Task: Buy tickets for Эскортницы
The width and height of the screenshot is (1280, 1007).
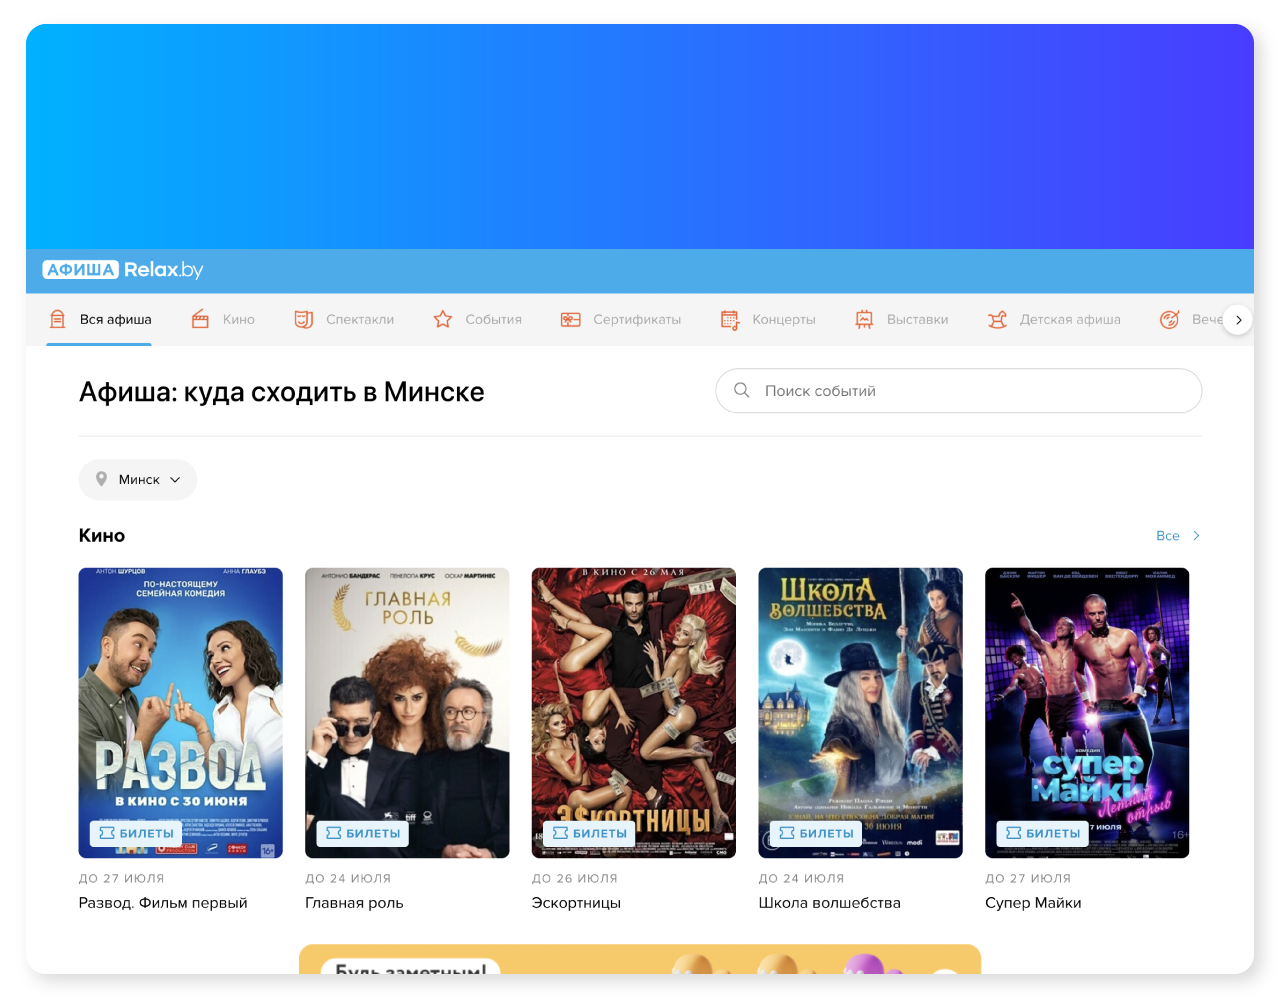Action: [x=589, y=833]
